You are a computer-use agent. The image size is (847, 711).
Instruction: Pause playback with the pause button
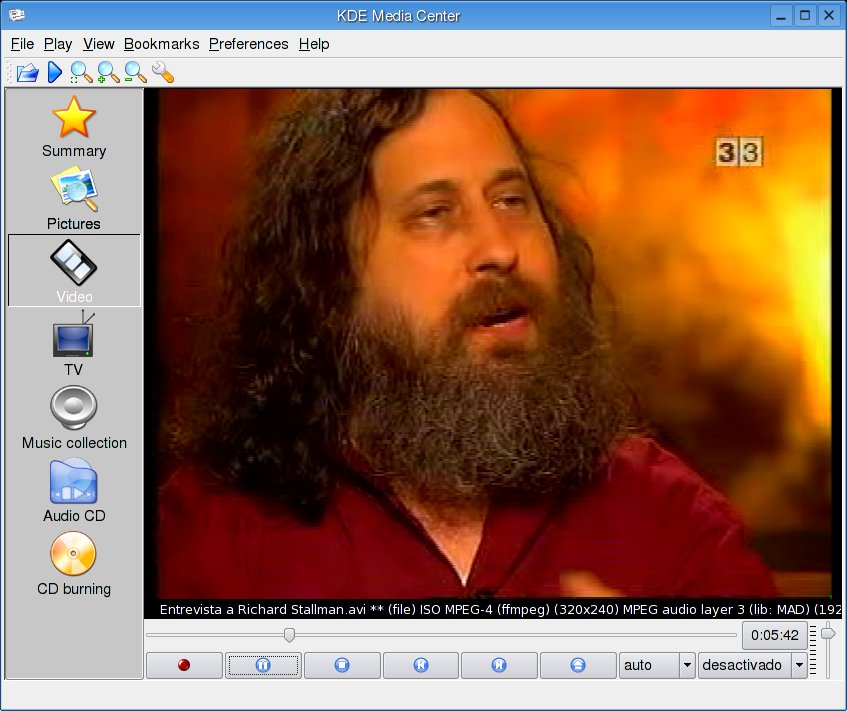[x=263, y=665]
